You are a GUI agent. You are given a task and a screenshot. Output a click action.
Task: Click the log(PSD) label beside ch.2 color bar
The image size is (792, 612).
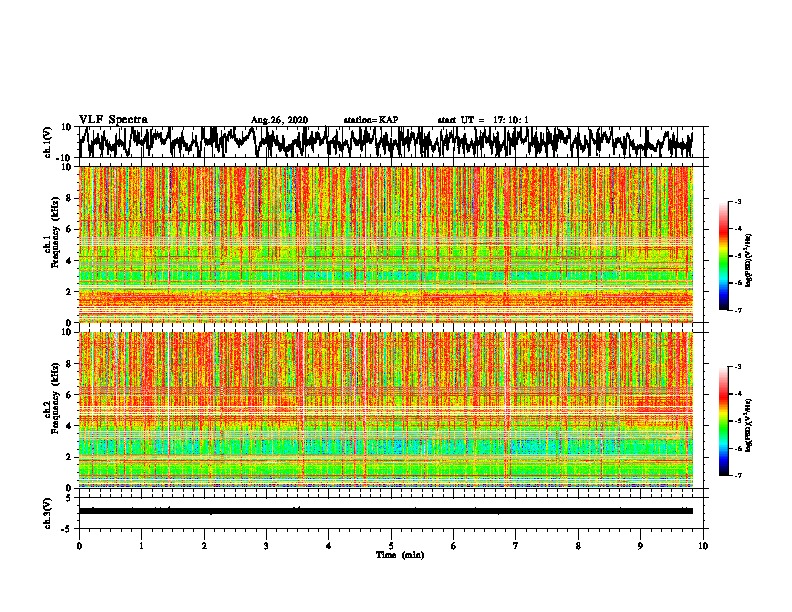[x=749, y=425]
